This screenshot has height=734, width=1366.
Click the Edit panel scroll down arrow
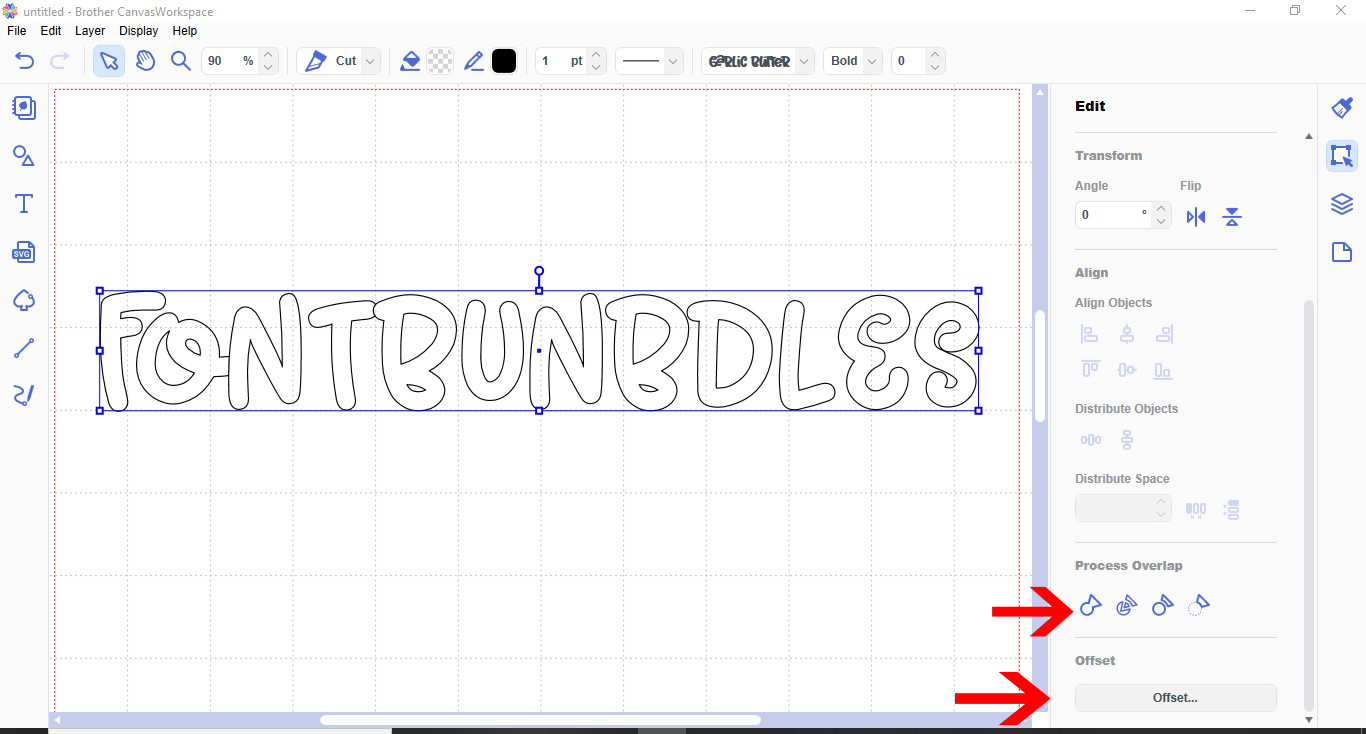pos(1309,720)
